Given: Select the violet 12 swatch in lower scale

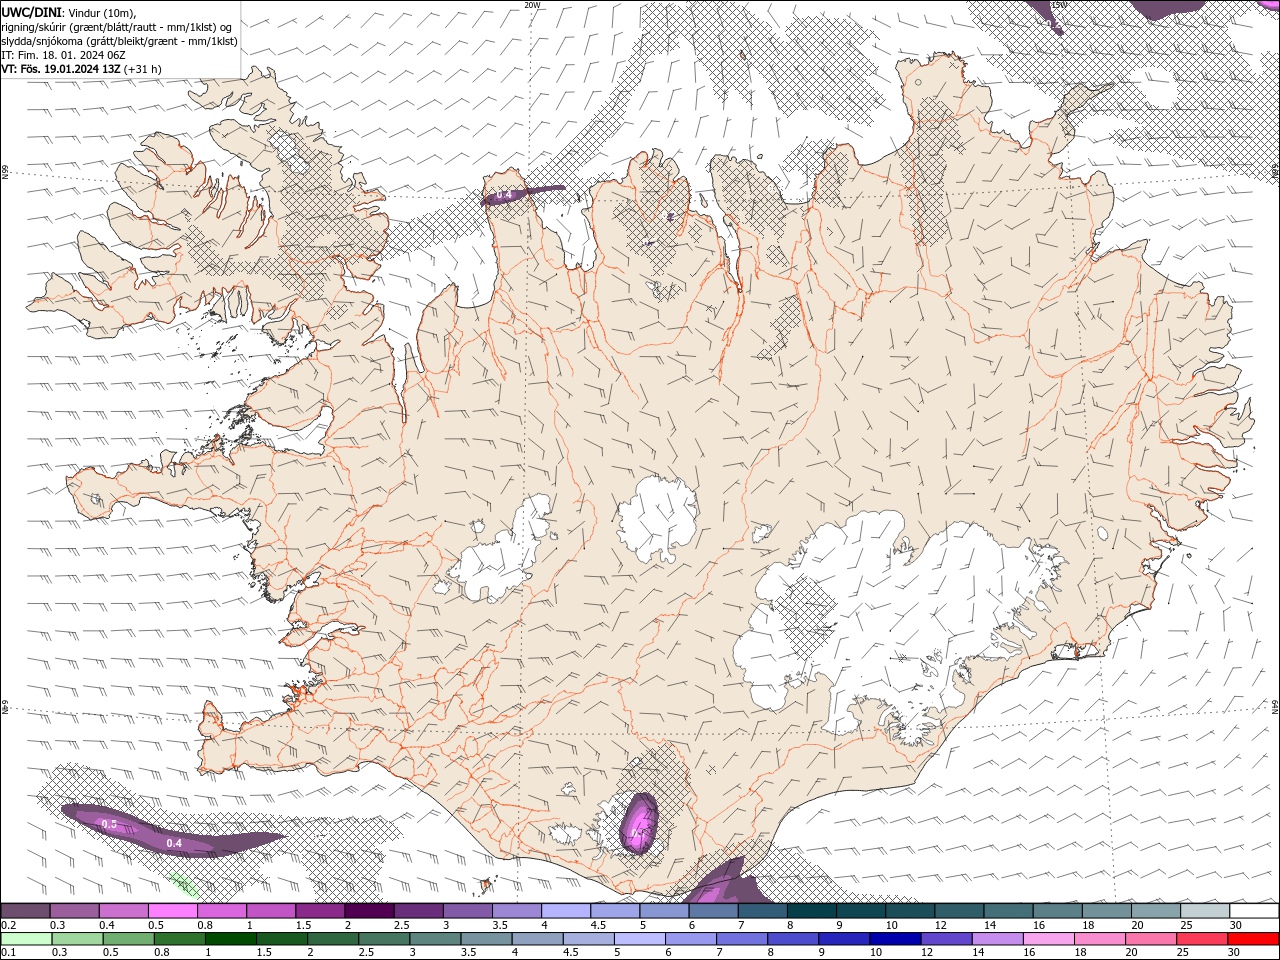Looking at the screenshot, I should pyautogui.click(x=946, y=939).
